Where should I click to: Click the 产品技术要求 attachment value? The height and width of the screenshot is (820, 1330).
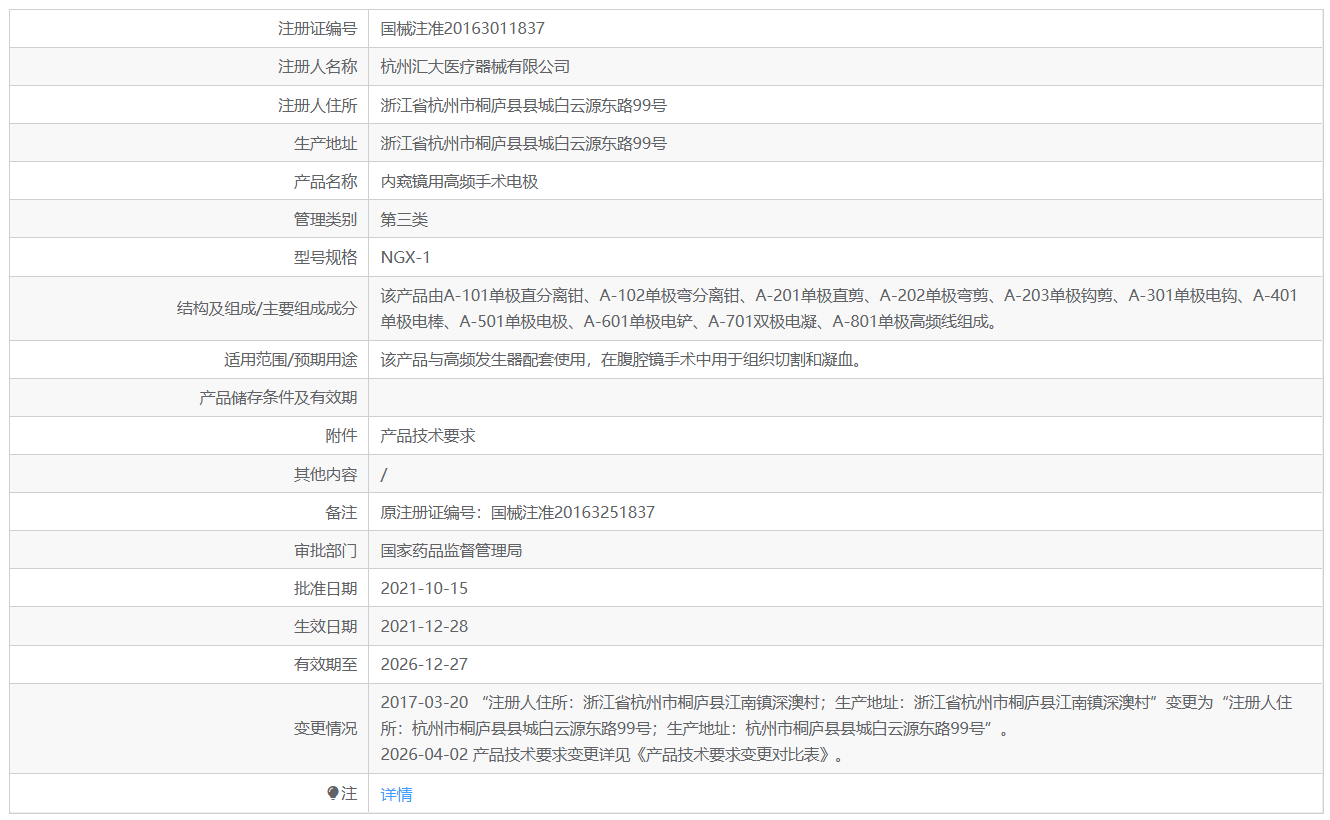[428, 435]
